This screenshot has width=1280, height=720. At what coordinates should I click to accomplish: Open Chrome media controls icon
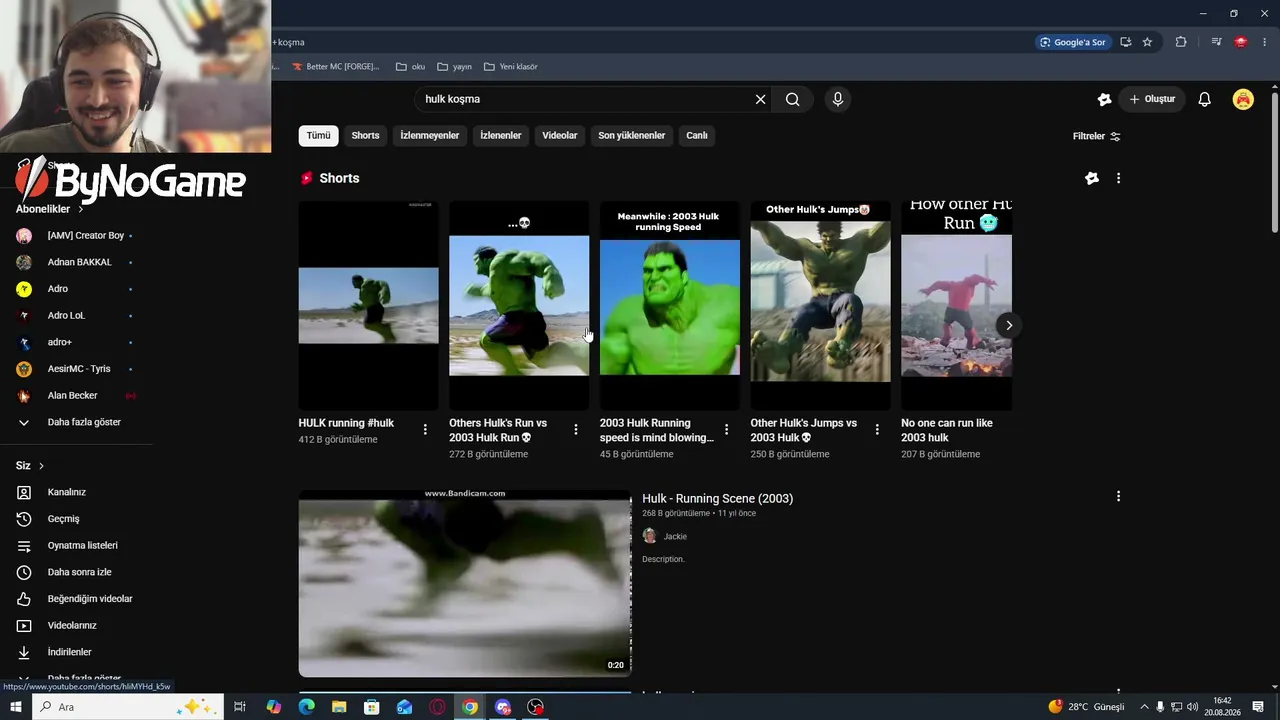(1216, 42)
